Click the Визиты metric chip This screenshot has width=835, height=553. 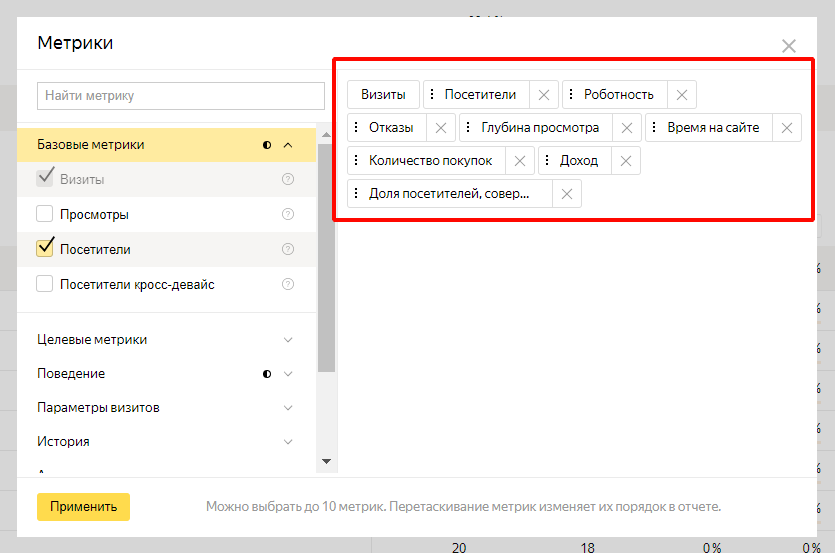[x=383, y=95]
